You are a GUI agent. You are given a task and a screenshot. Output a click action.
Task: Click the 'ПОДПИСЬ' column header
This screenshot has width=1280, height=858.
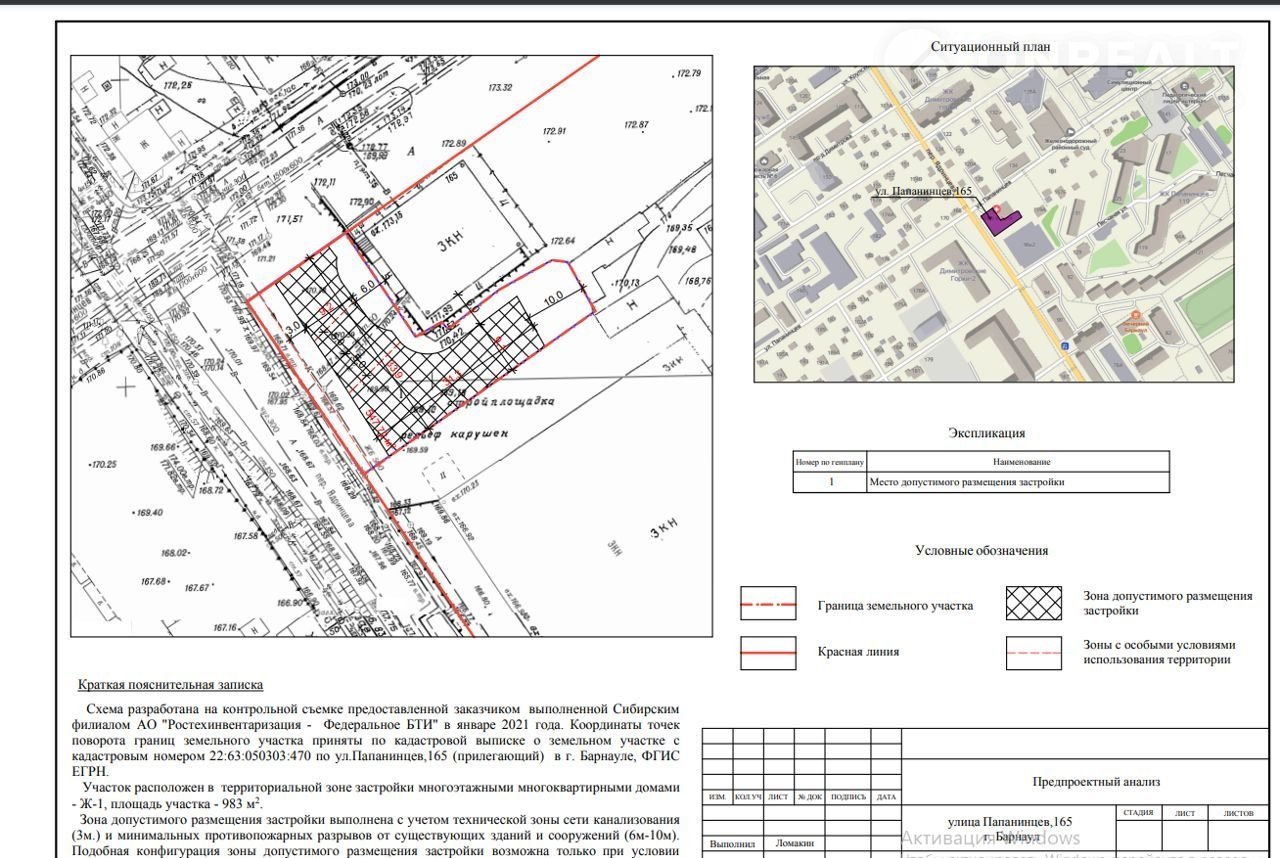coord(848,797)
